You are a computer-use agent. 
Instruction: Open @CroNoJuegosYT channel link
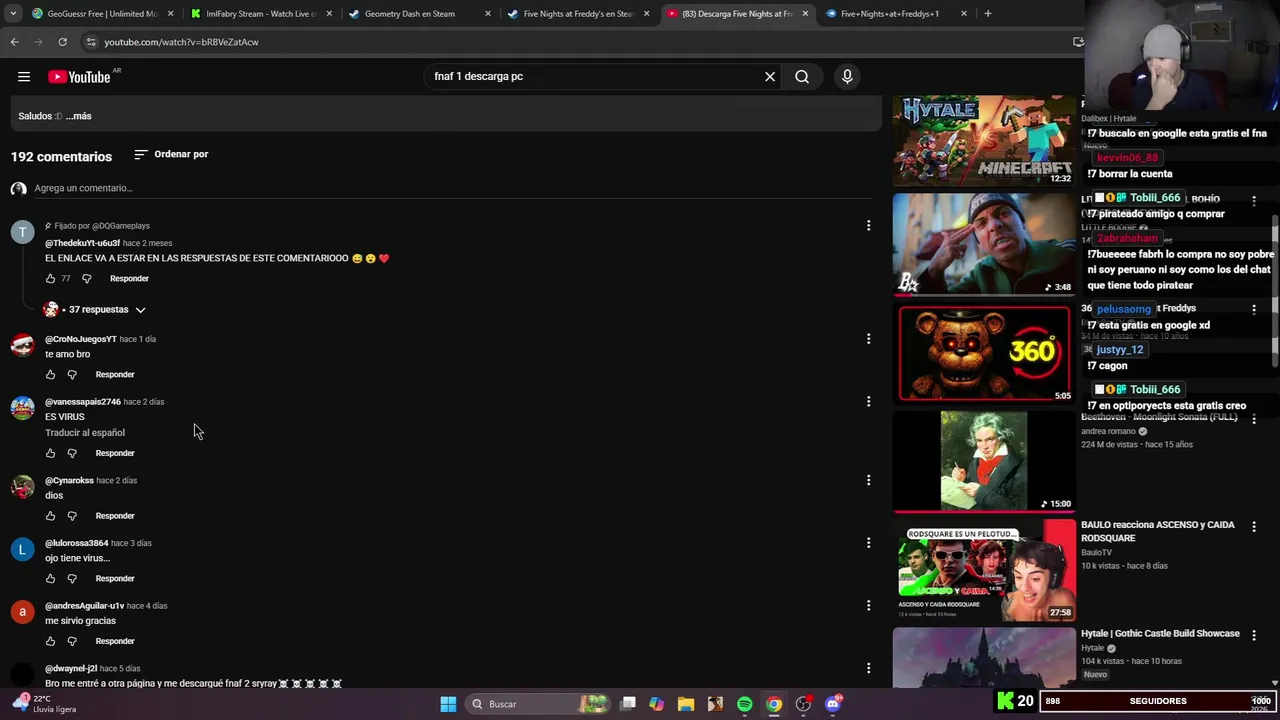tap(81, 339)
